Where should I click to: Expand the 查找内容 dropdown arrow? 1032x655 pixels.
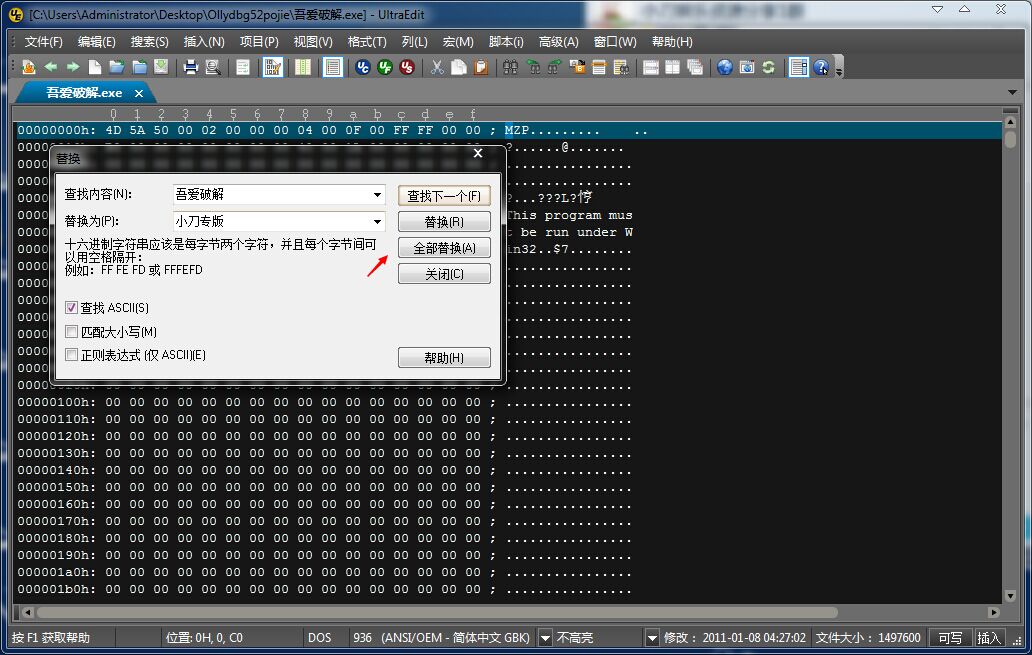click(x=377, y=195)
